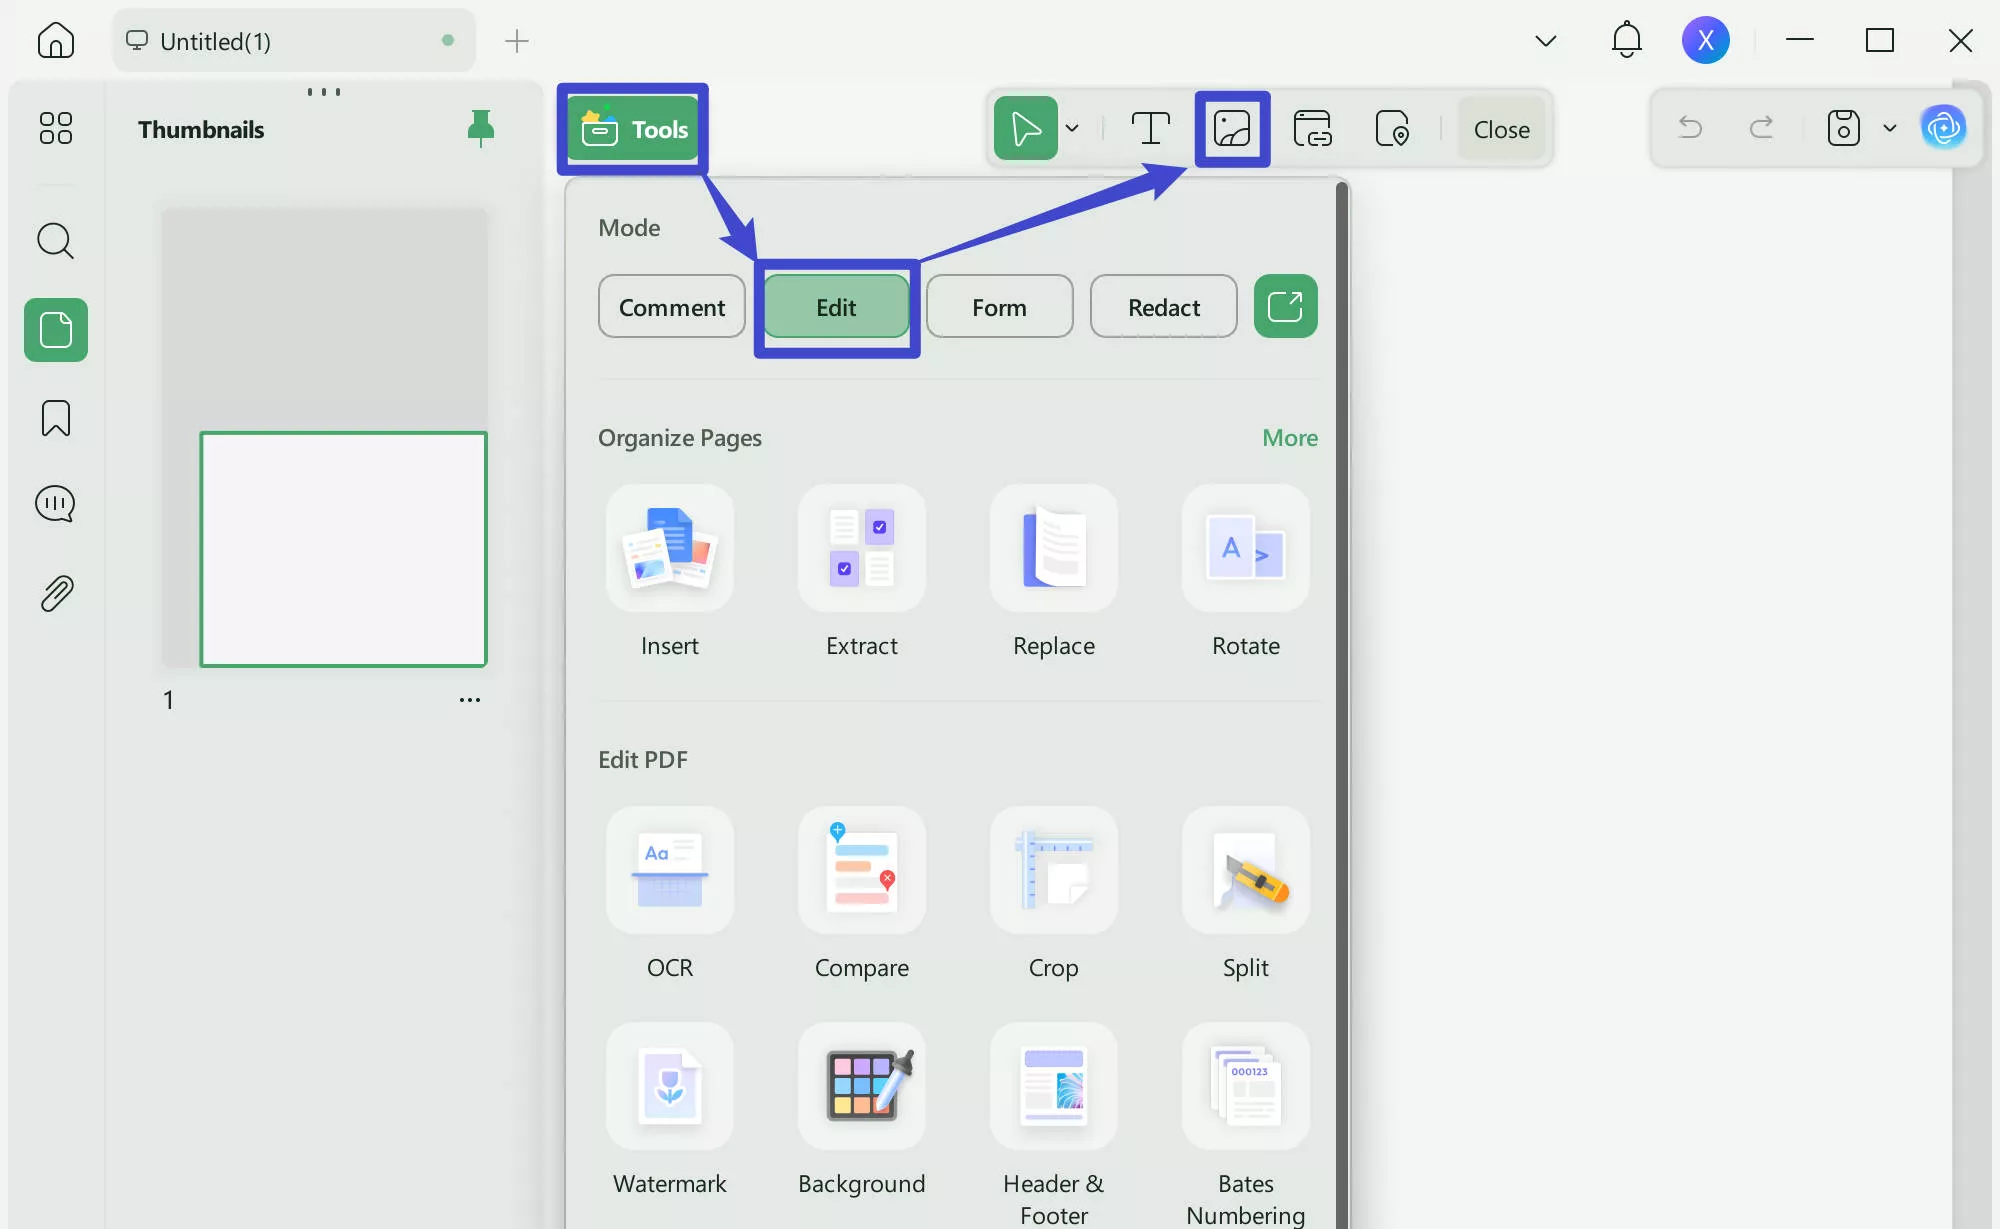Select the Link tool in the toolbar

point(1313,128)
